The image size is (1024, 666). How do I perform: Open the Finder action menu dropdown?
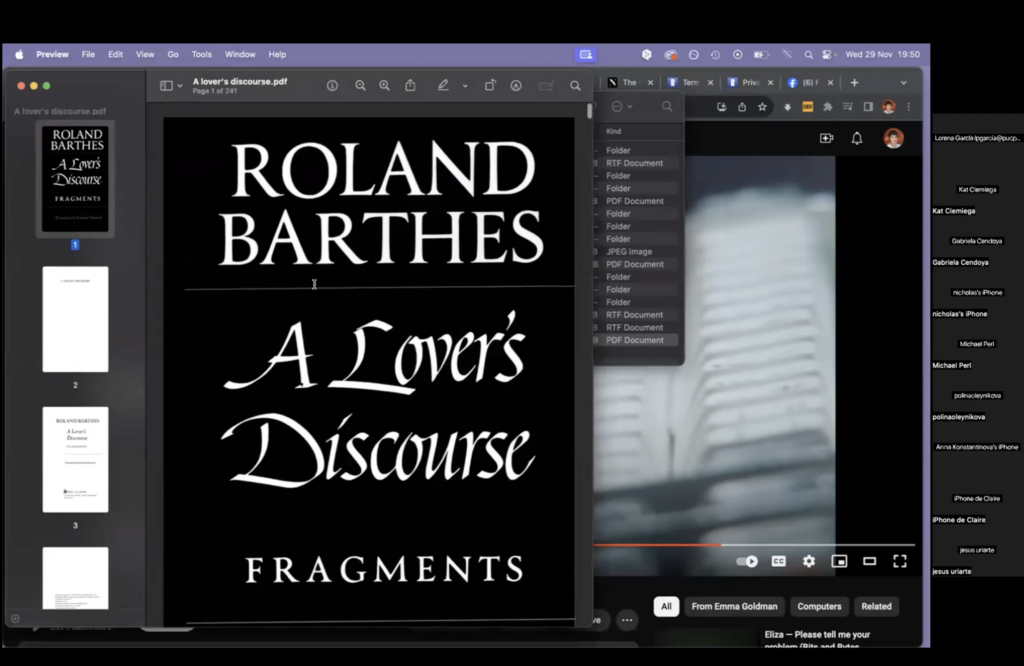pyautogui.click(x=622, y=106)
